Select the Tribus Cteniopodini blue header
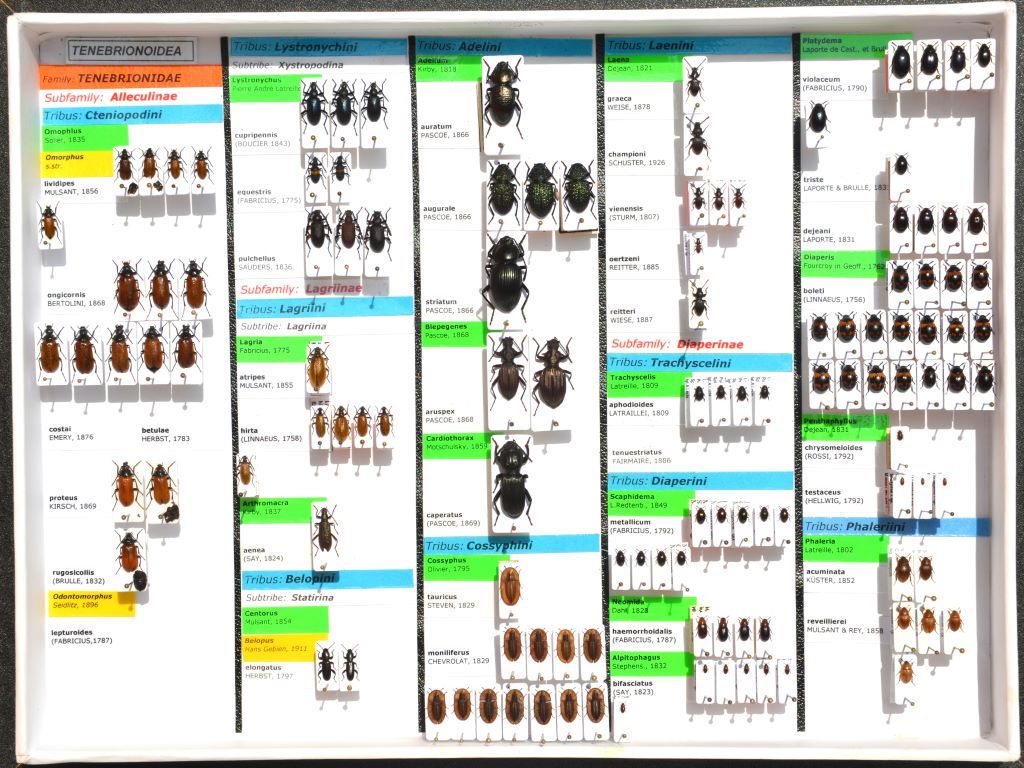 pos(130,114)
